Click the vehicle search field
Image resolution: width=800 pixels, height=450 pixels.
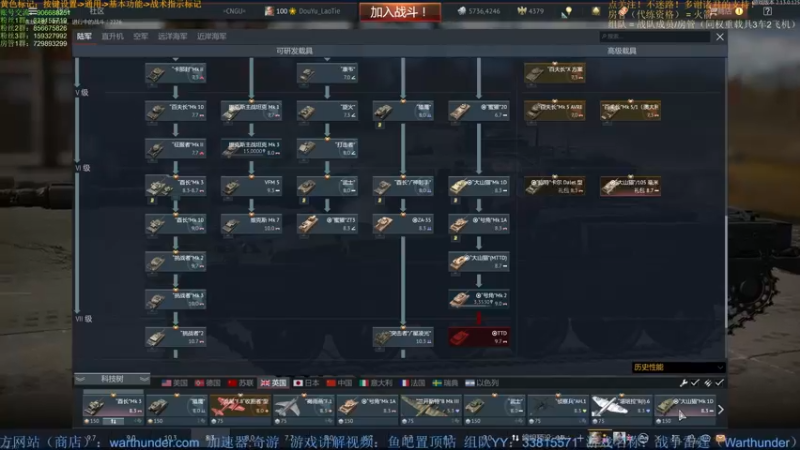pos(655,36)
